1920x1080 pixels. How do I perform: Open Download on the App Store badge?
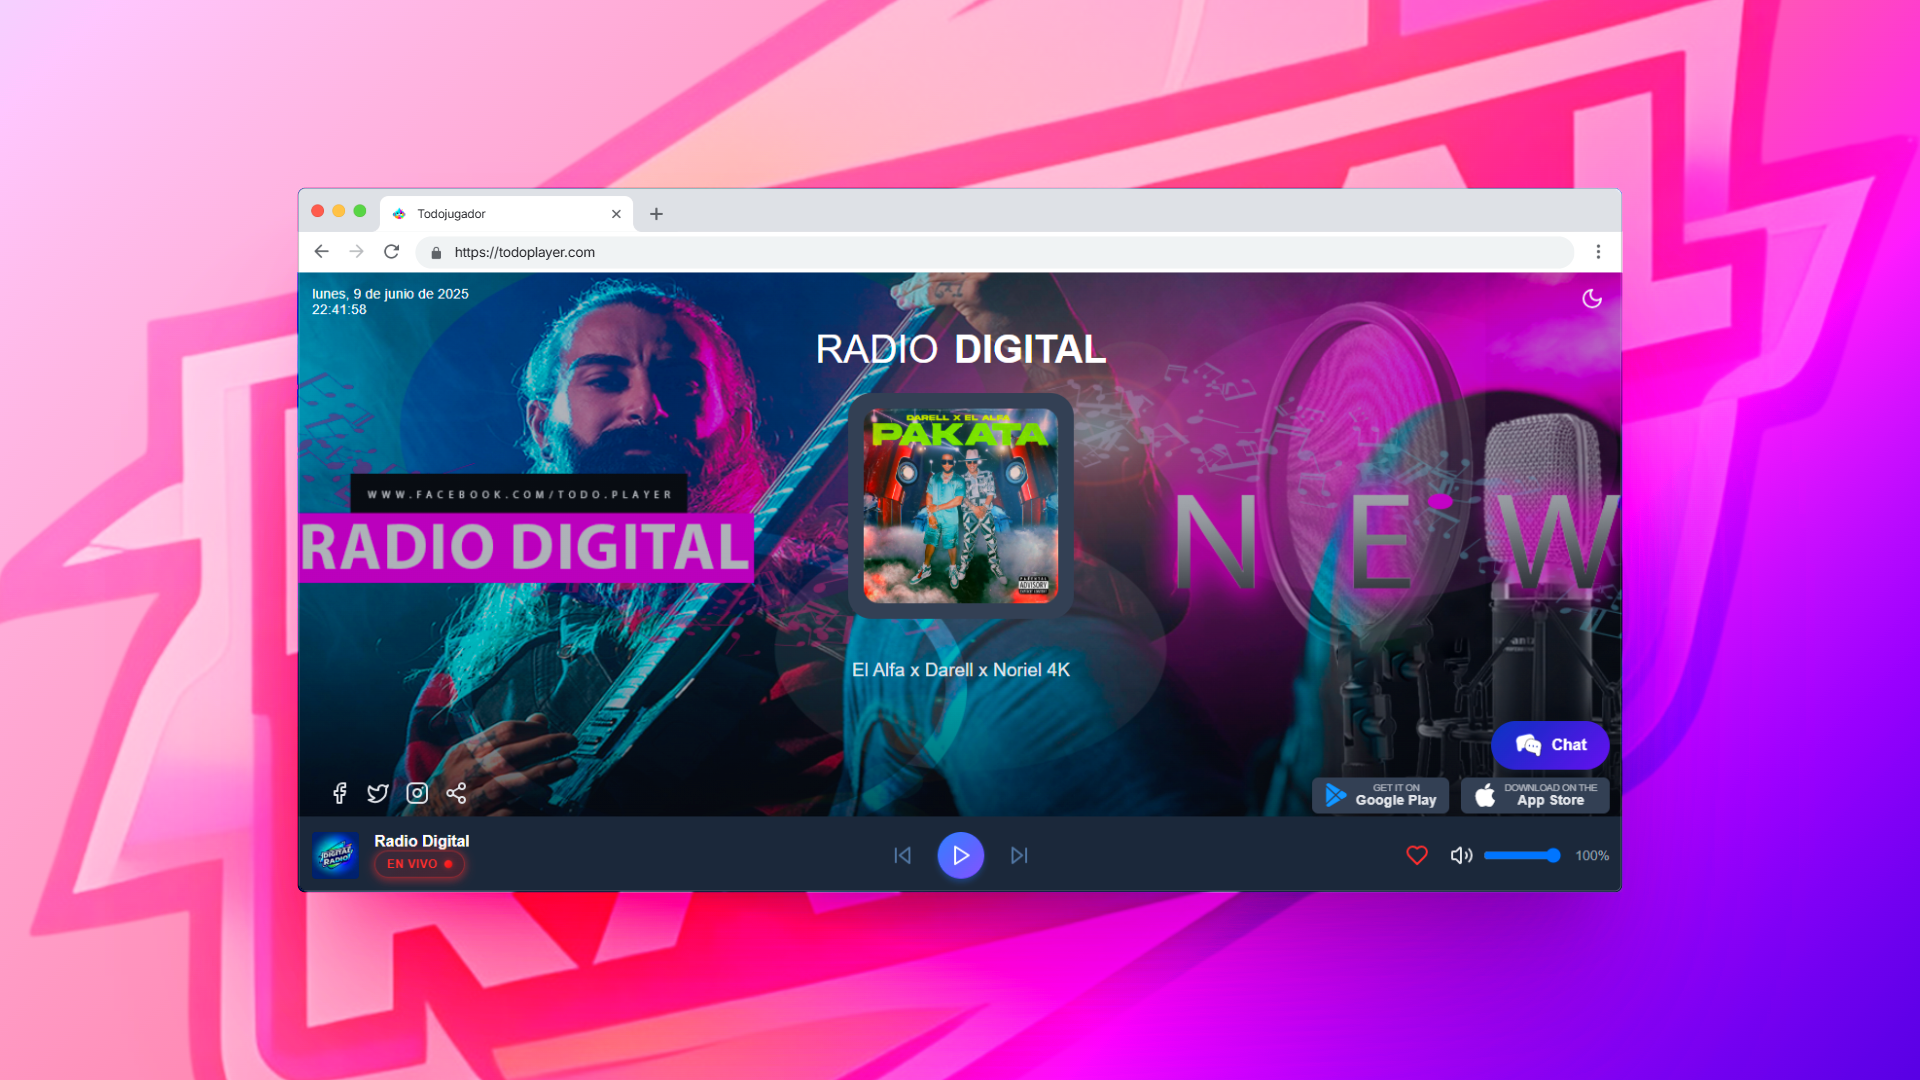pyautogui.click(x=1535, y=795)
